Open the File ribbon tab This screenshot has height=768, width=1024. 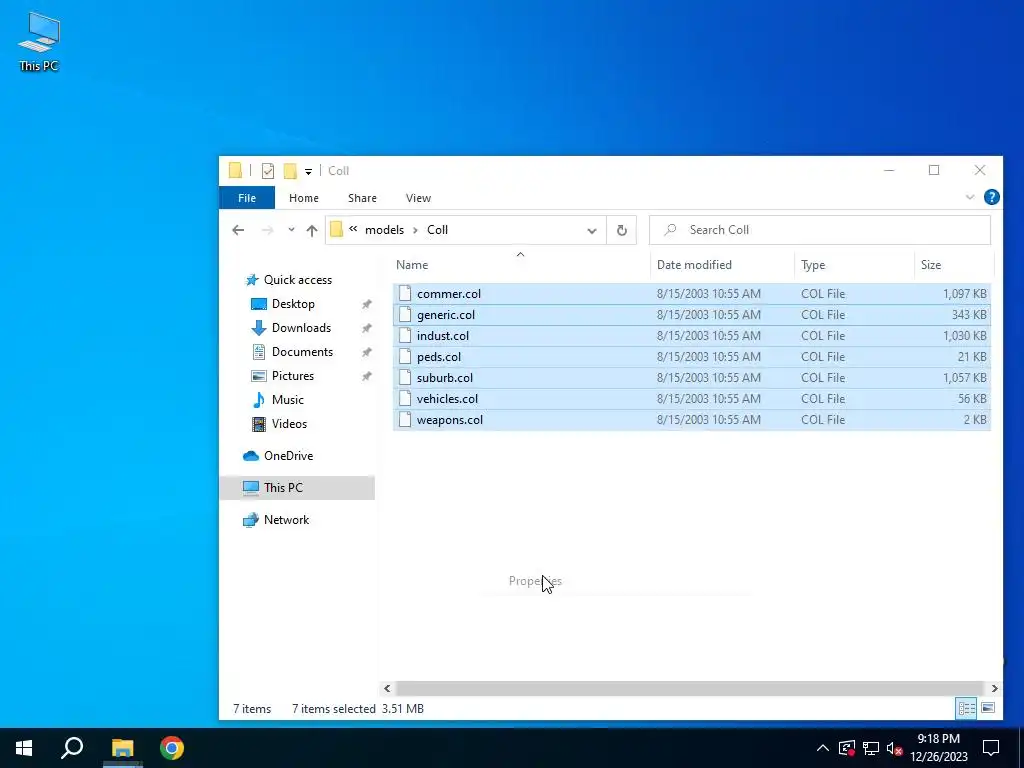point(247,198)
